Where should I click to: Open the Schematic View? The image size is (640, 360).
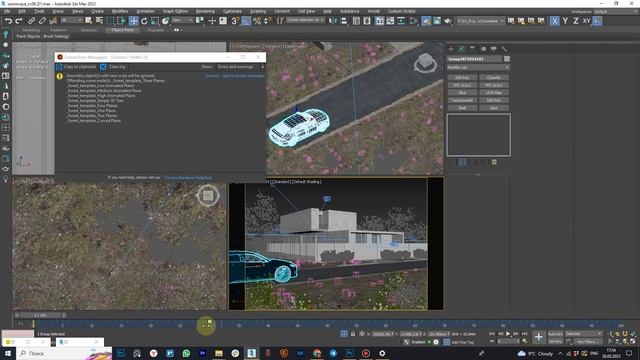pos(401,21)
